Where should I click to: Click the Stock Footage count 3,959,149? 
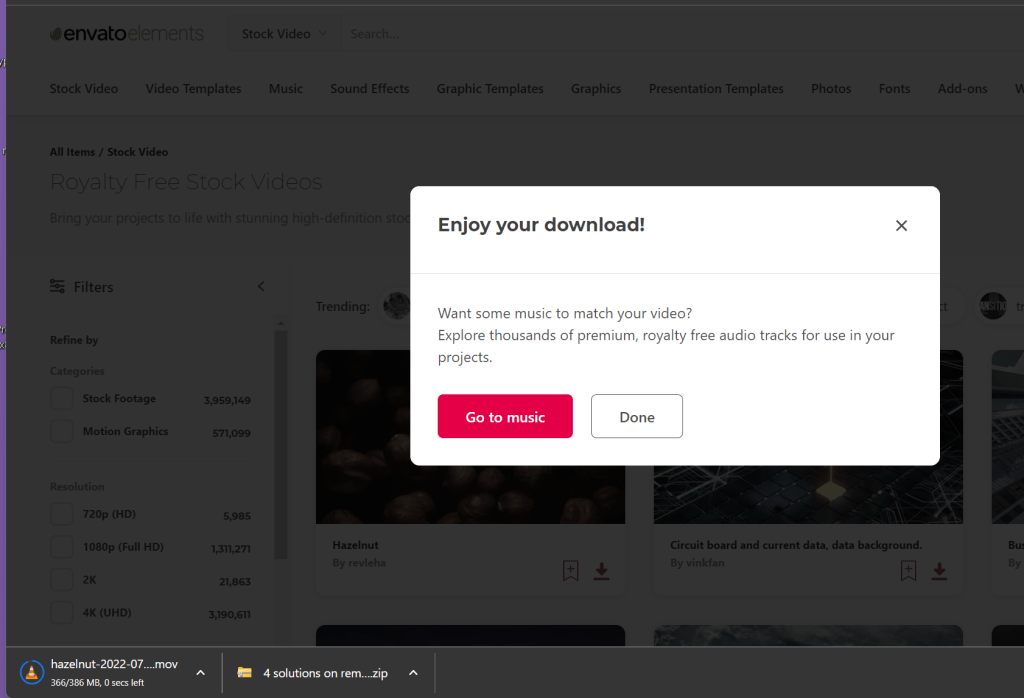tap(227, 400)
